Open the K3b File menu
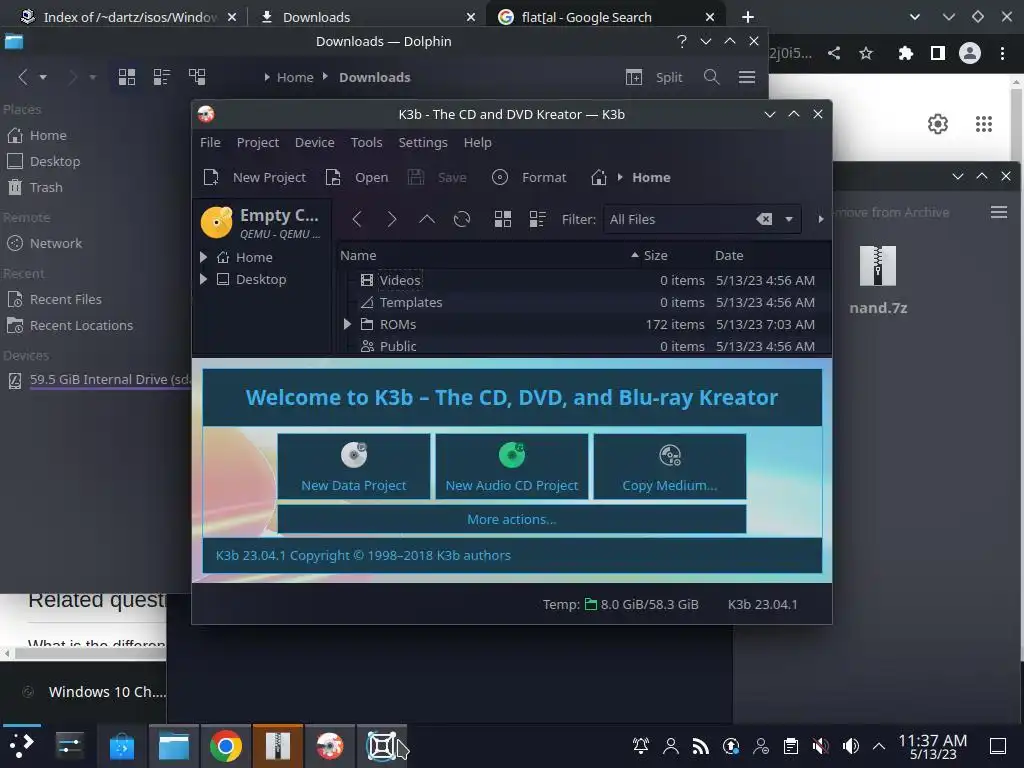This screenshot has height=768, width=1024. [x=210, y=142]
